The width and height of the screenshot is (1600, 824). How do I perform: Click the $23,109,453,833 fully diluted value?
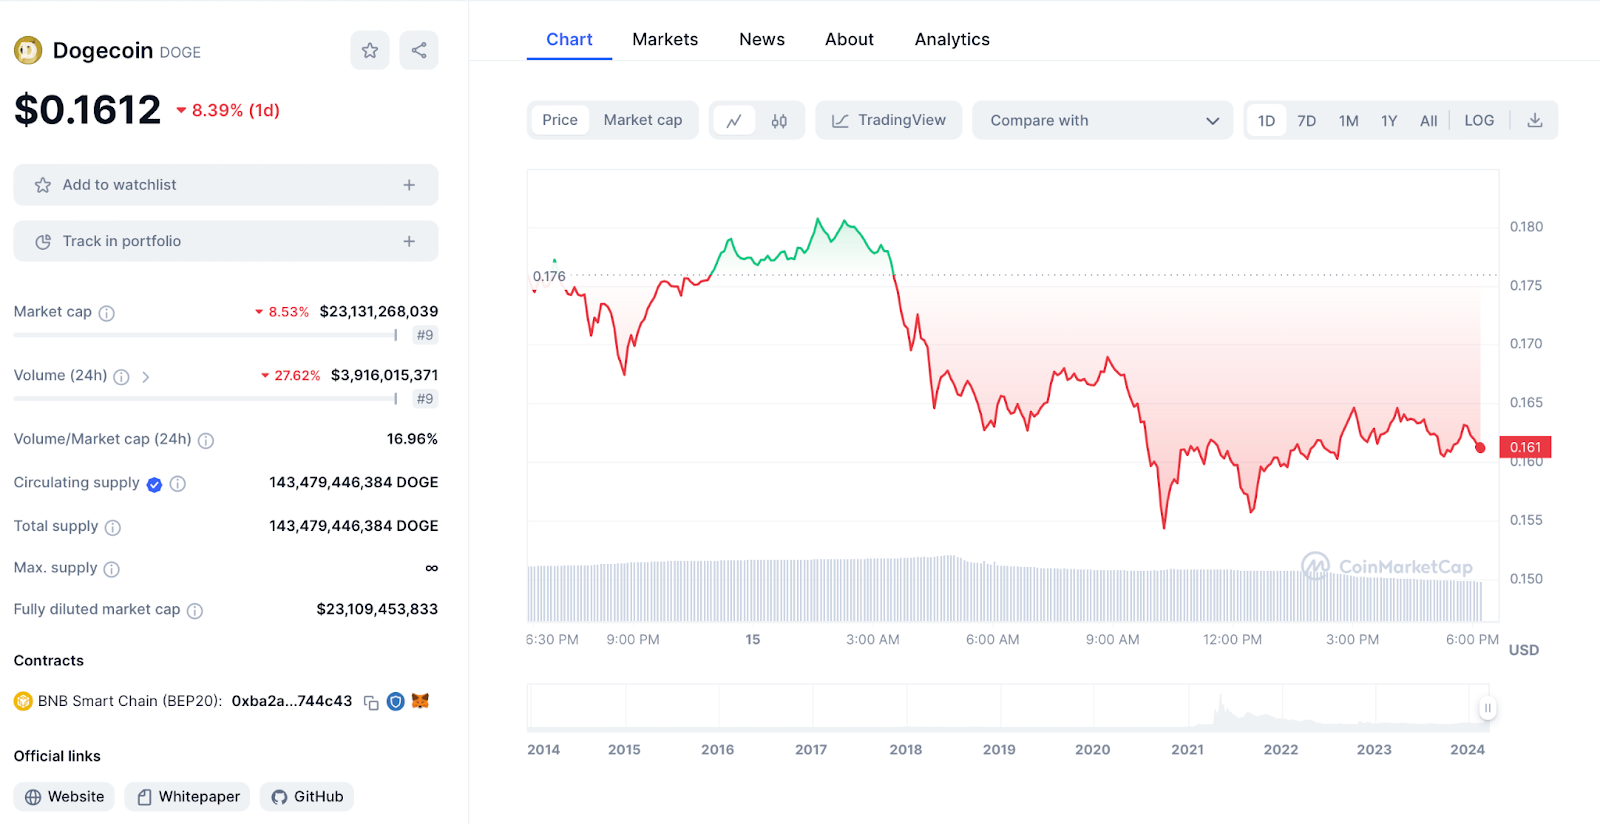click(x=377, y=609)
